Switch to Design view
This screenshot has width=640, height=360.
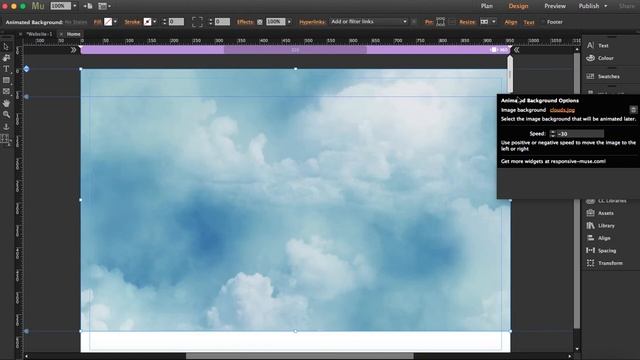coord(518,6)
